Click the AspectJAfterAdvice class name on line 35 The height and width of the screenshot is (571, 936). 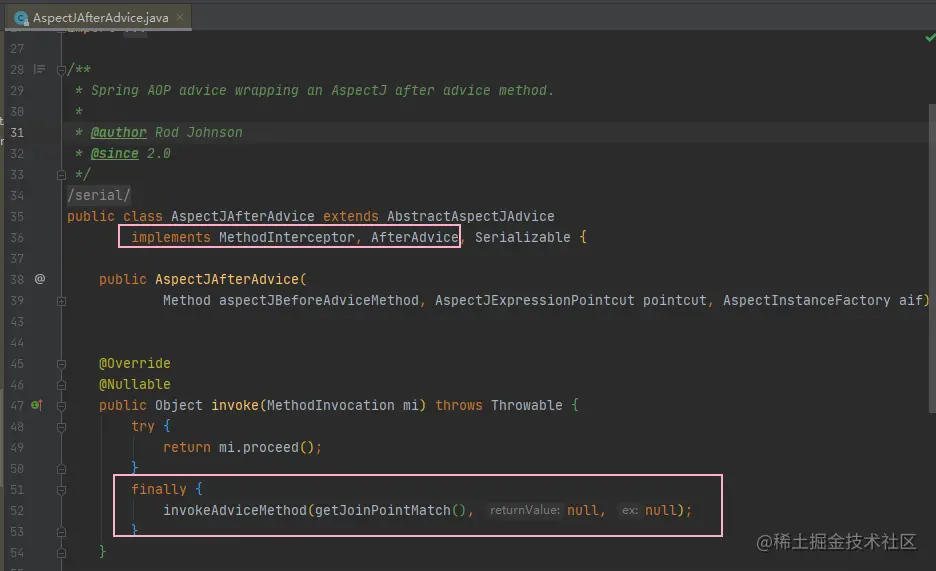click(x=242, y=216)
